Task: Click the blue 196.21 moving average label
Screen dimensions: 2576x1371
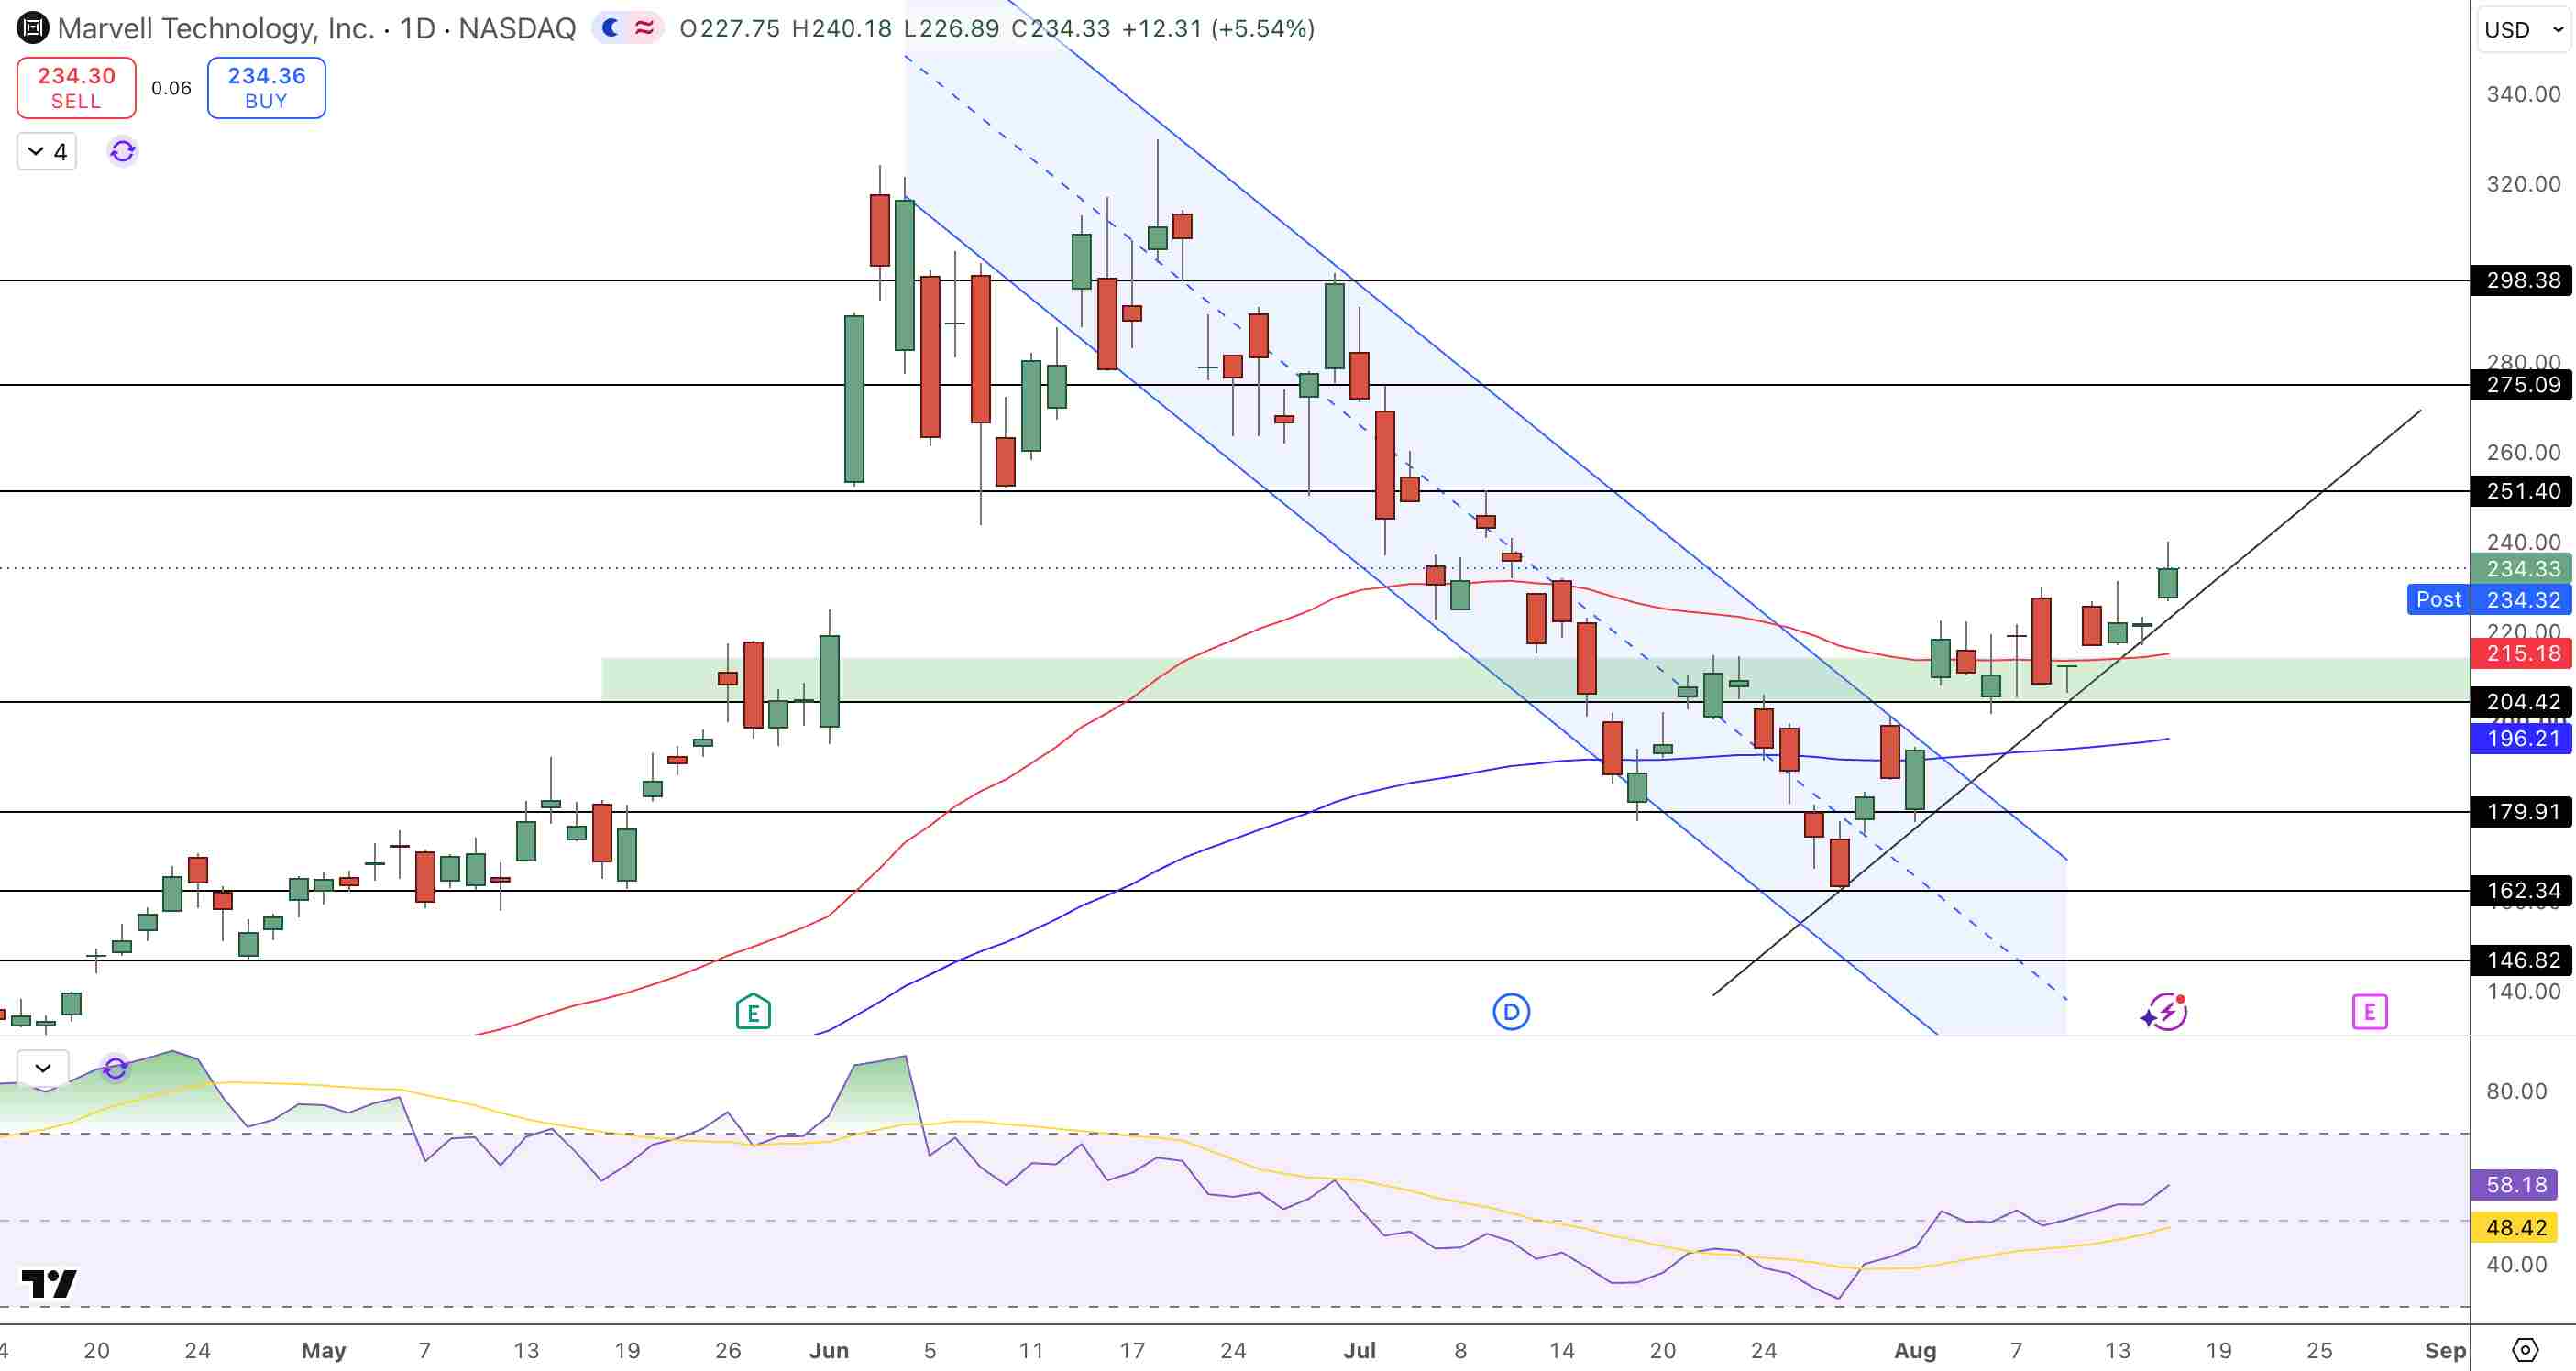Action: click(2522, 739)
